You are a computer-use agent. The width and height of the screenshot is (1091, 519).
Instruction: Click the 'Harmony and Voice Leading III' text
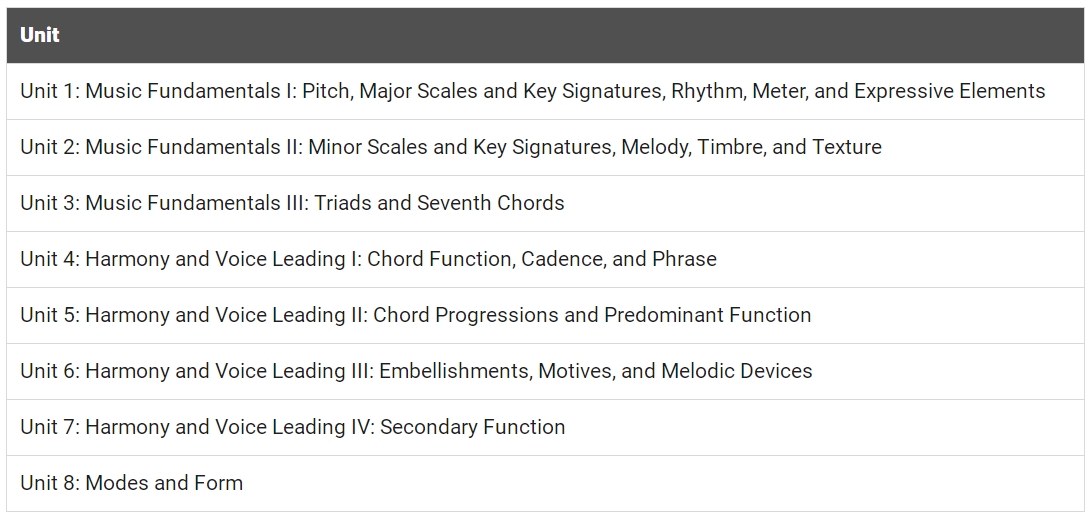pyautogui.click(x=227, y=371)
